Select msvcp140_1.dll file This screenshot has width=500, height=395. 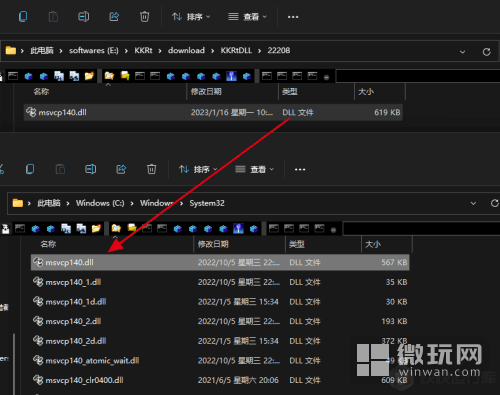pyautogui.click(x=220, y=282)
